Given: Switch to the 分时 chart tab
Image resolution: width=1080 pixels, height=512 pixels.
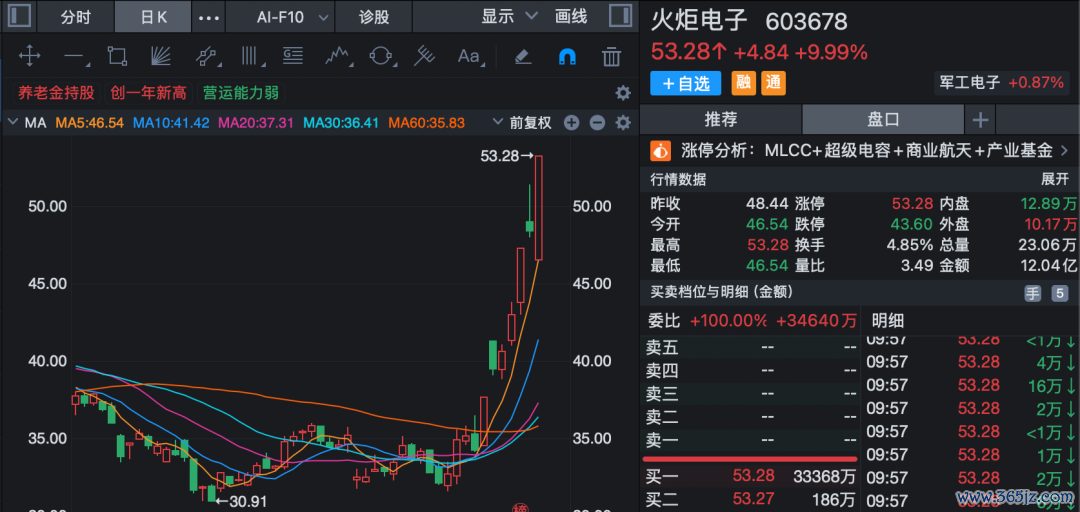Looking at the screenshot, I should coord(75,17).
